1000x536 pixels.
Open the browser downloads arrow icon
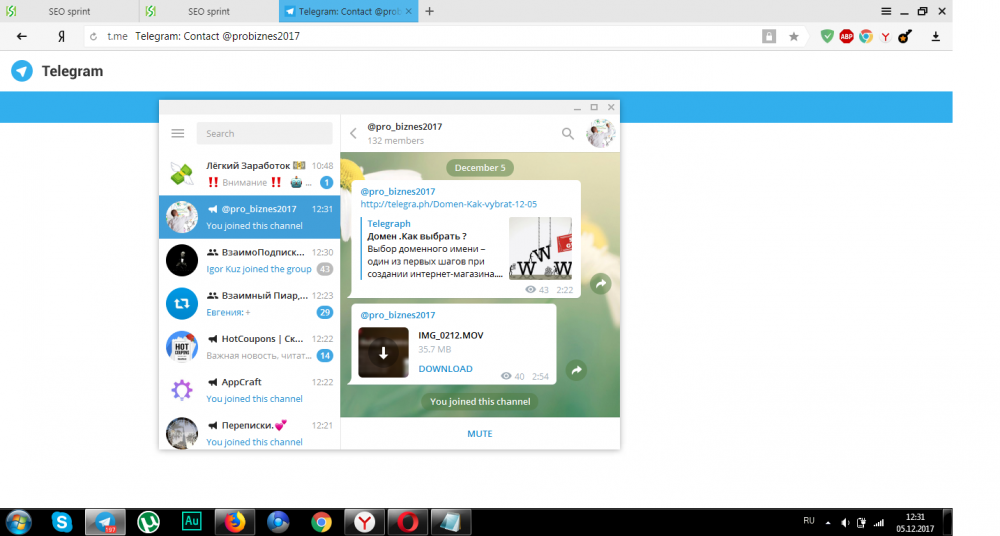pyautogui.click(x=936, y=36)
